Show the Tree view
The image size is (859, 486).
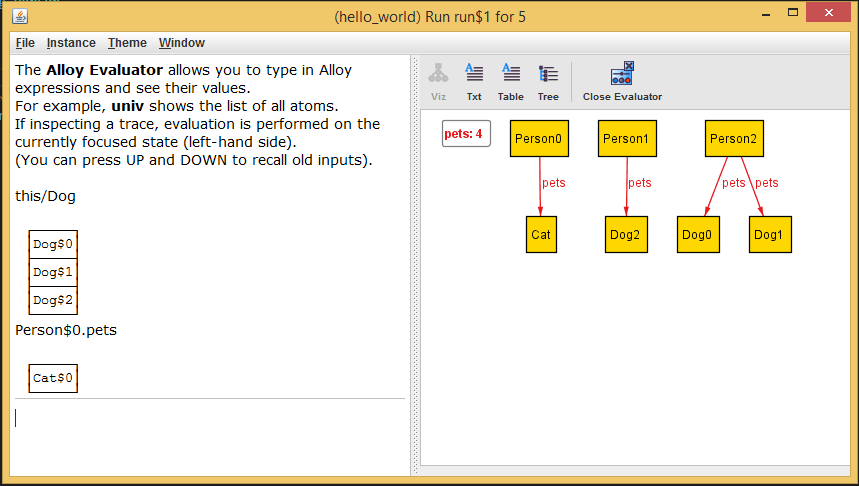coord(548,82)
